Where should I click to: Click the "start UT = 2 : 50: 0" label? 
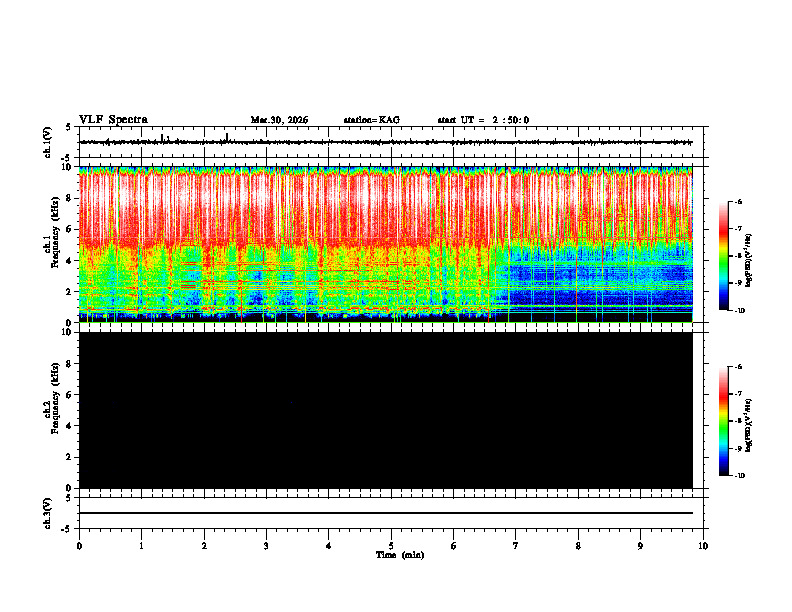coord(483,120)
